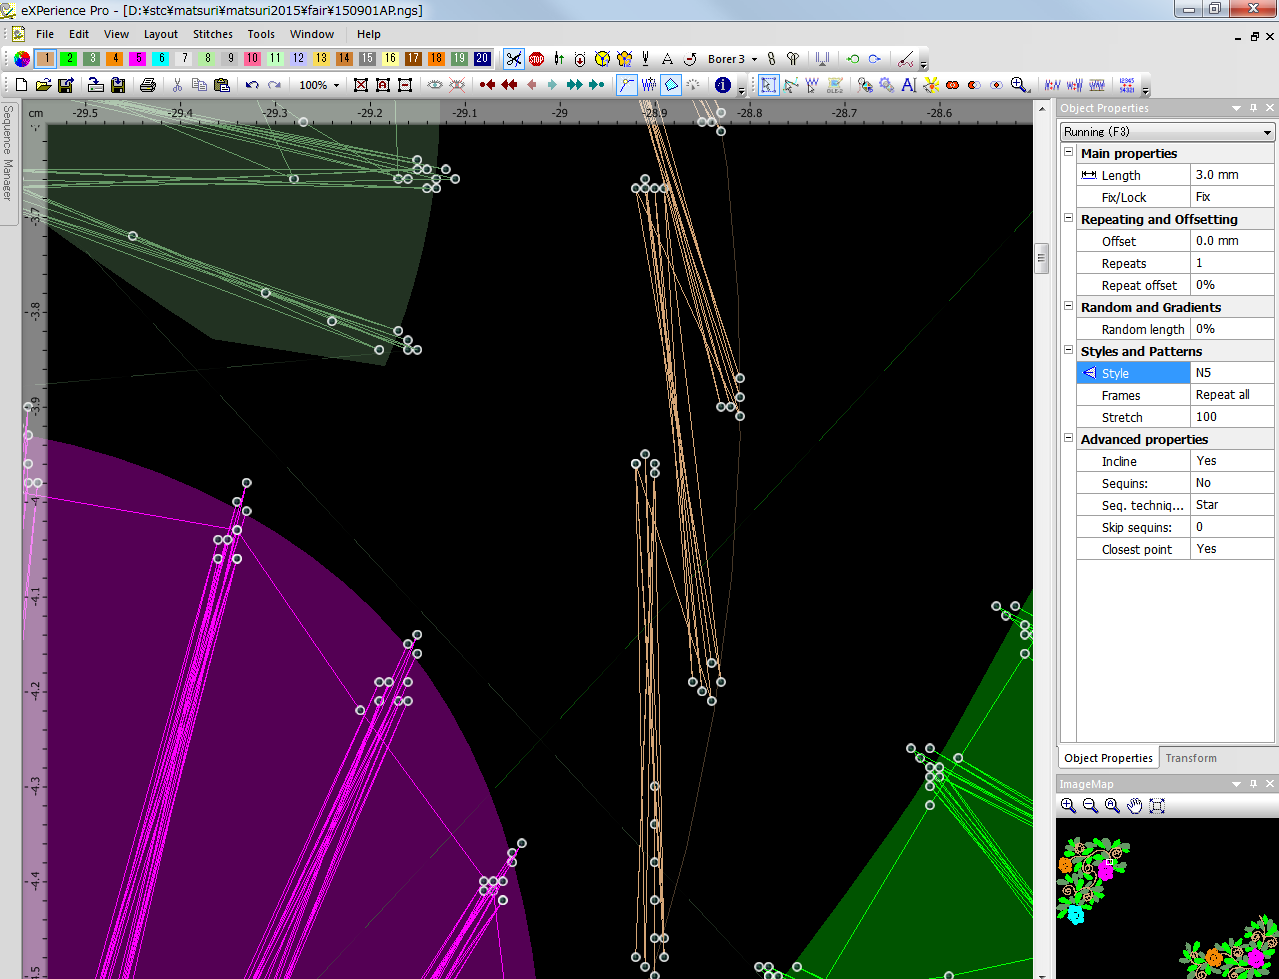
Task: Open the Edit menu
Action: [x=79, y=34]
